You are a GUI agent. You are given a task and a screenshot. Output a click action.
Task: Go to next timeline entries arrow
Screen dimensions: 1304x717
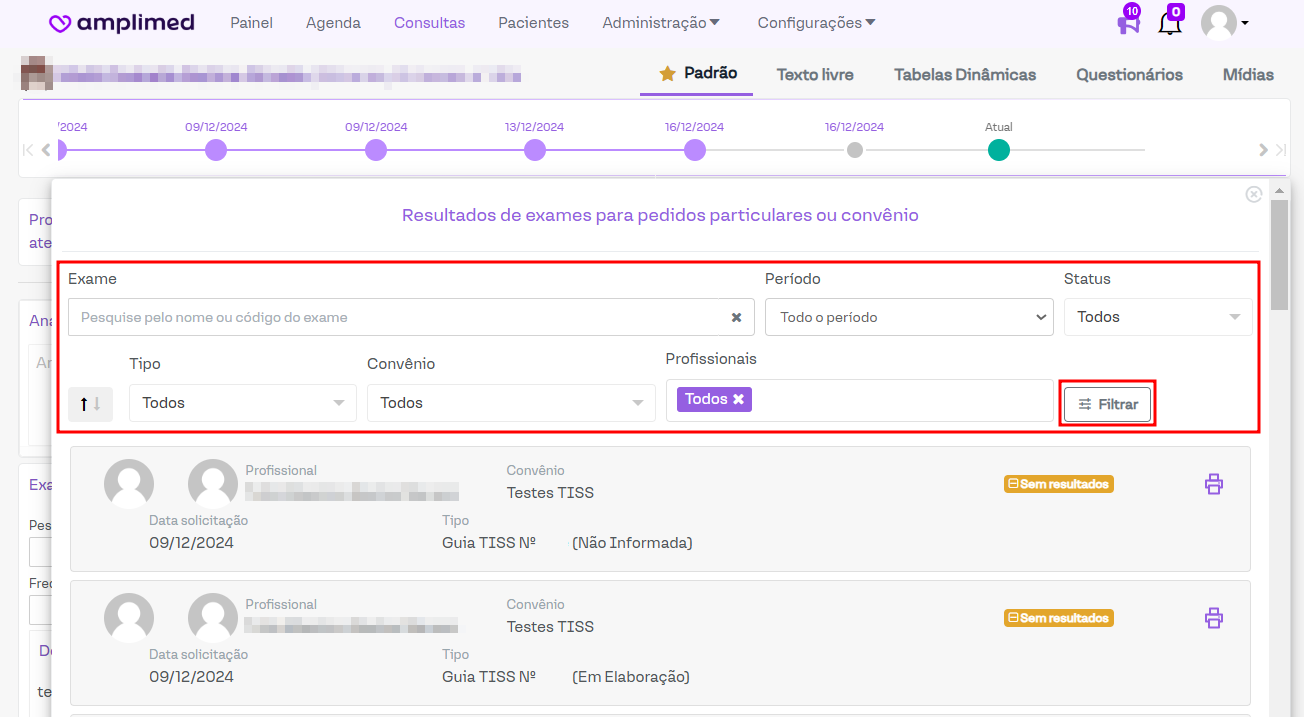coord(1264,150)
